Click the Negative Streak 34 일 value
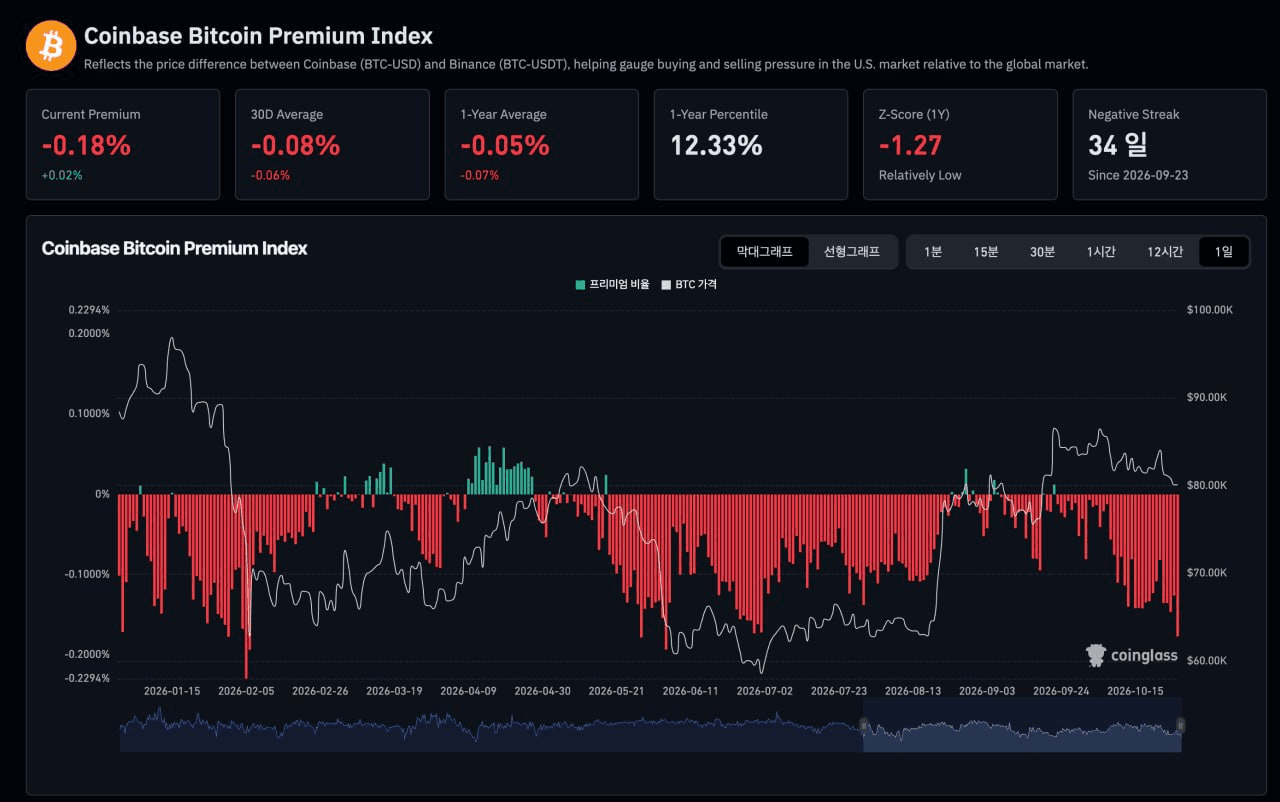This screenshot has width=1280, height=802. click(1117, 145)
